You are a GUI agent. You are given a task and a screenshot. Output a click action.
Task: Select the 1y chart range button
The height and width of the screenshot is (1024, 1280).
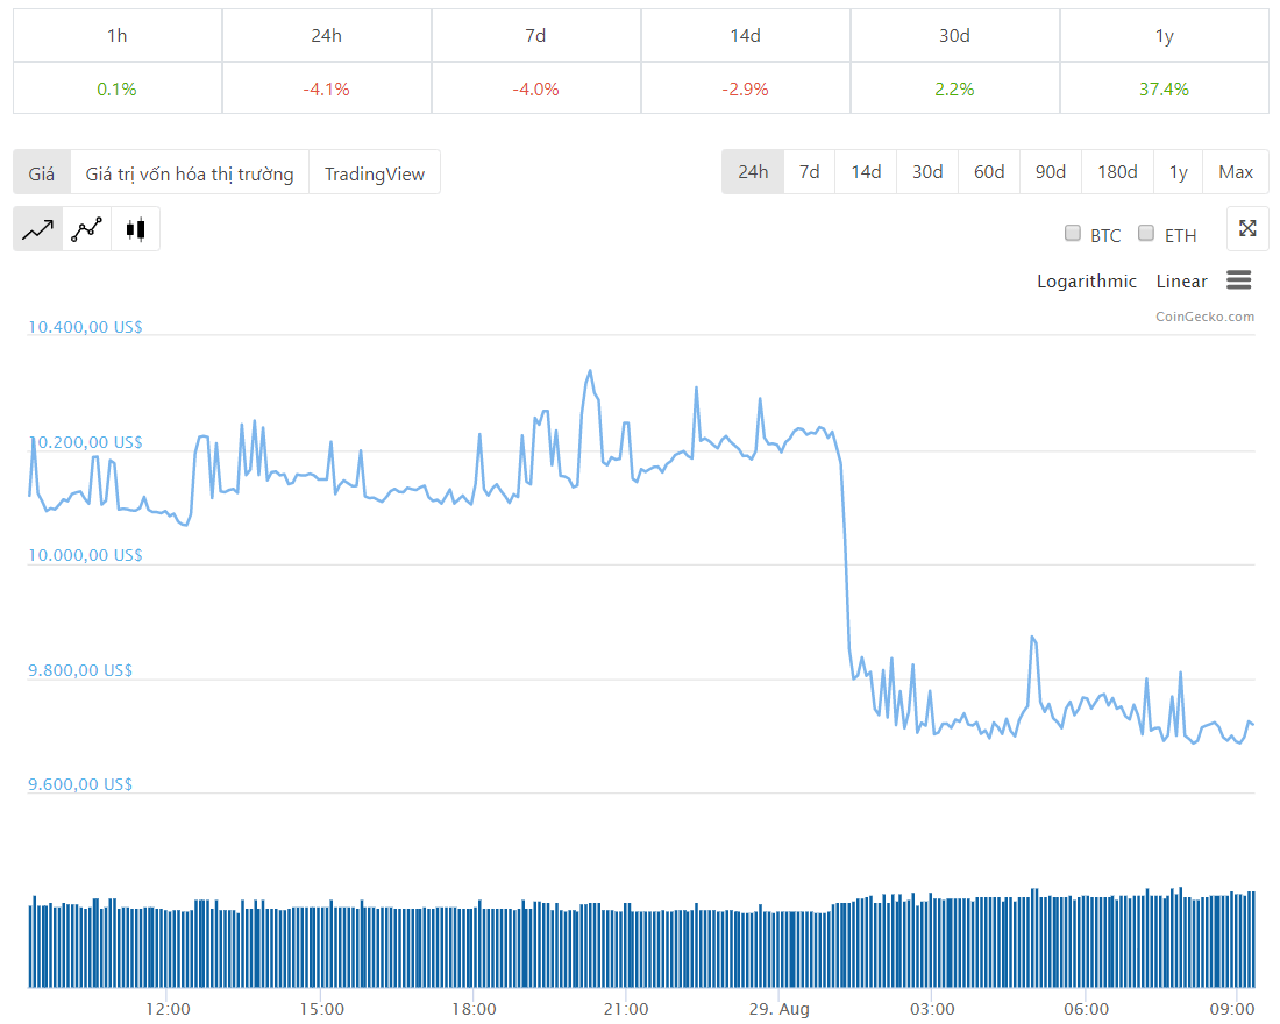point(1179,171)
